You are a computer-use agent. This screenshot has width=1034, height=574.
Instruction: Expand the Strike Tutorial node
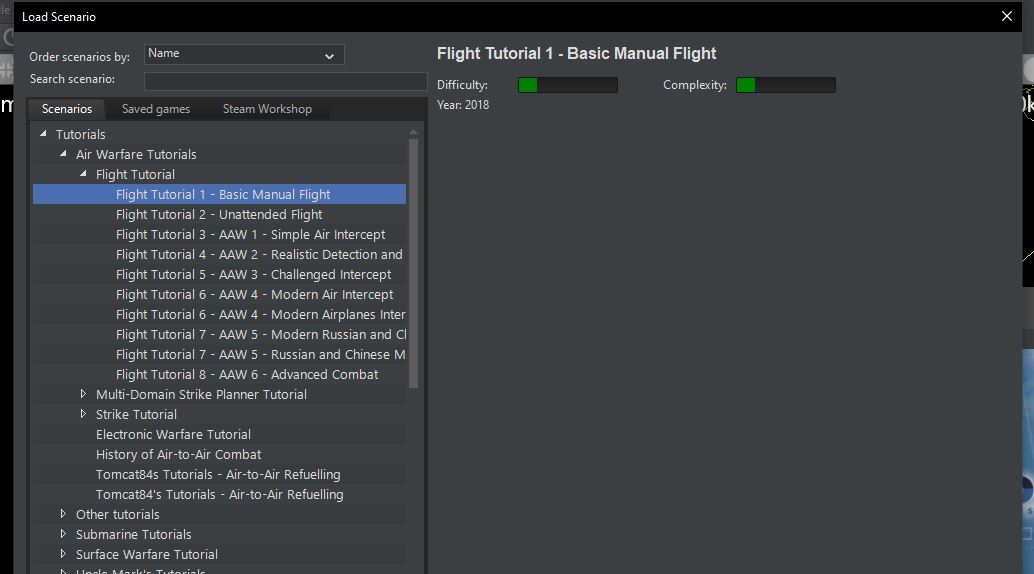[x=84, y=414]
